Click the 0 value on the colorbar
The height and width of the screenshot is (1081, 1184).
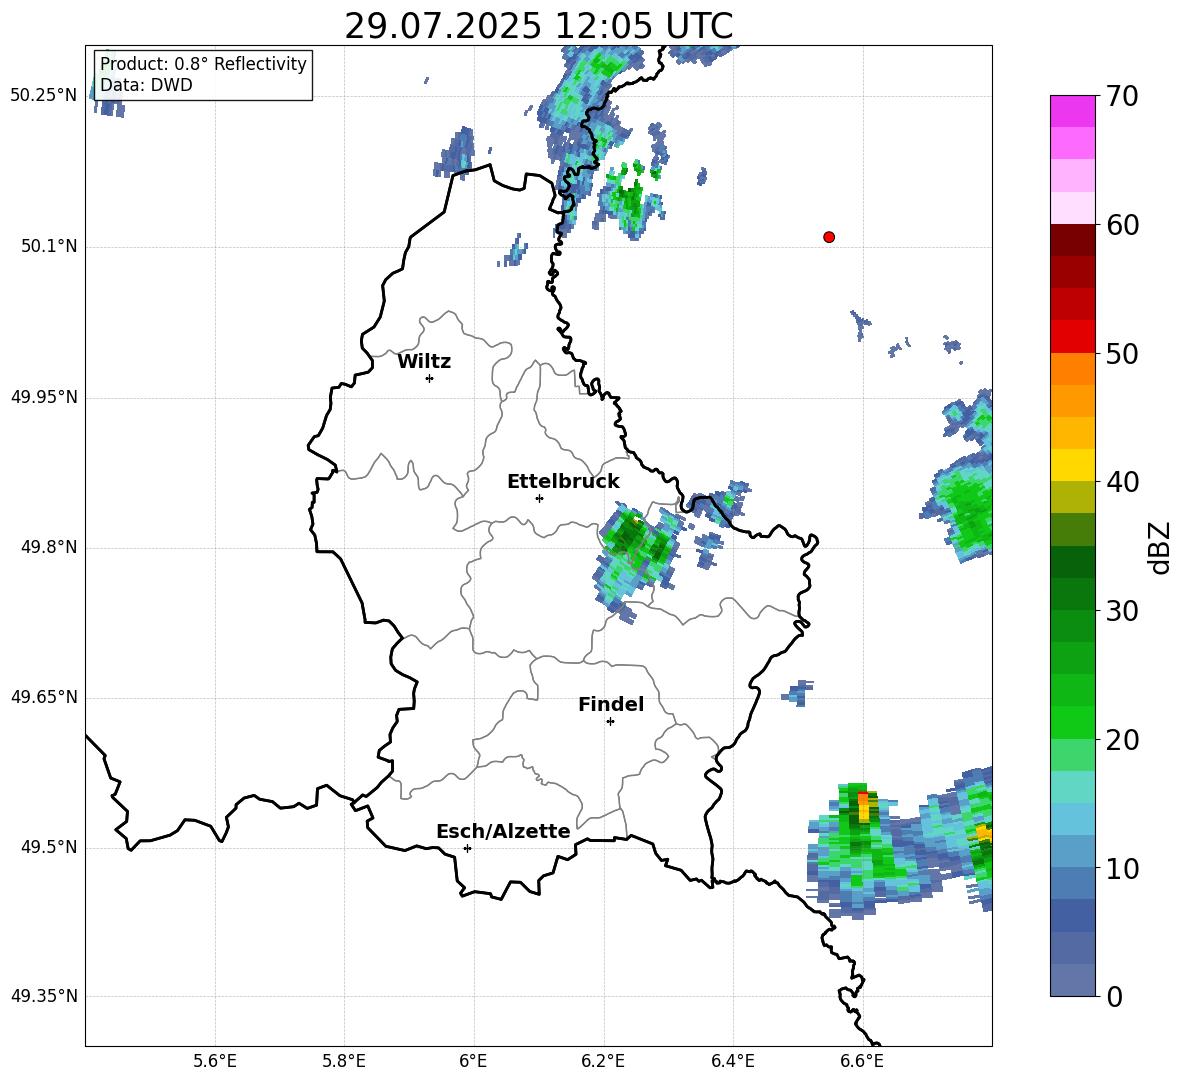(1114, 996)
